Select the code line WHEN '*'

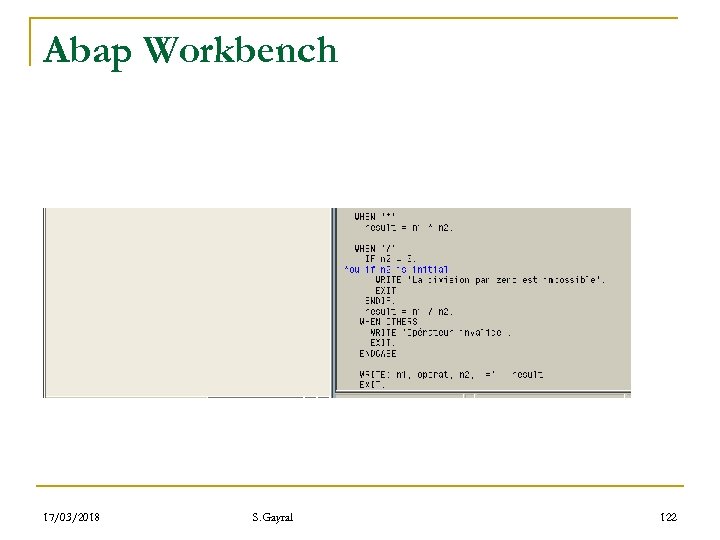pos(375,216)
